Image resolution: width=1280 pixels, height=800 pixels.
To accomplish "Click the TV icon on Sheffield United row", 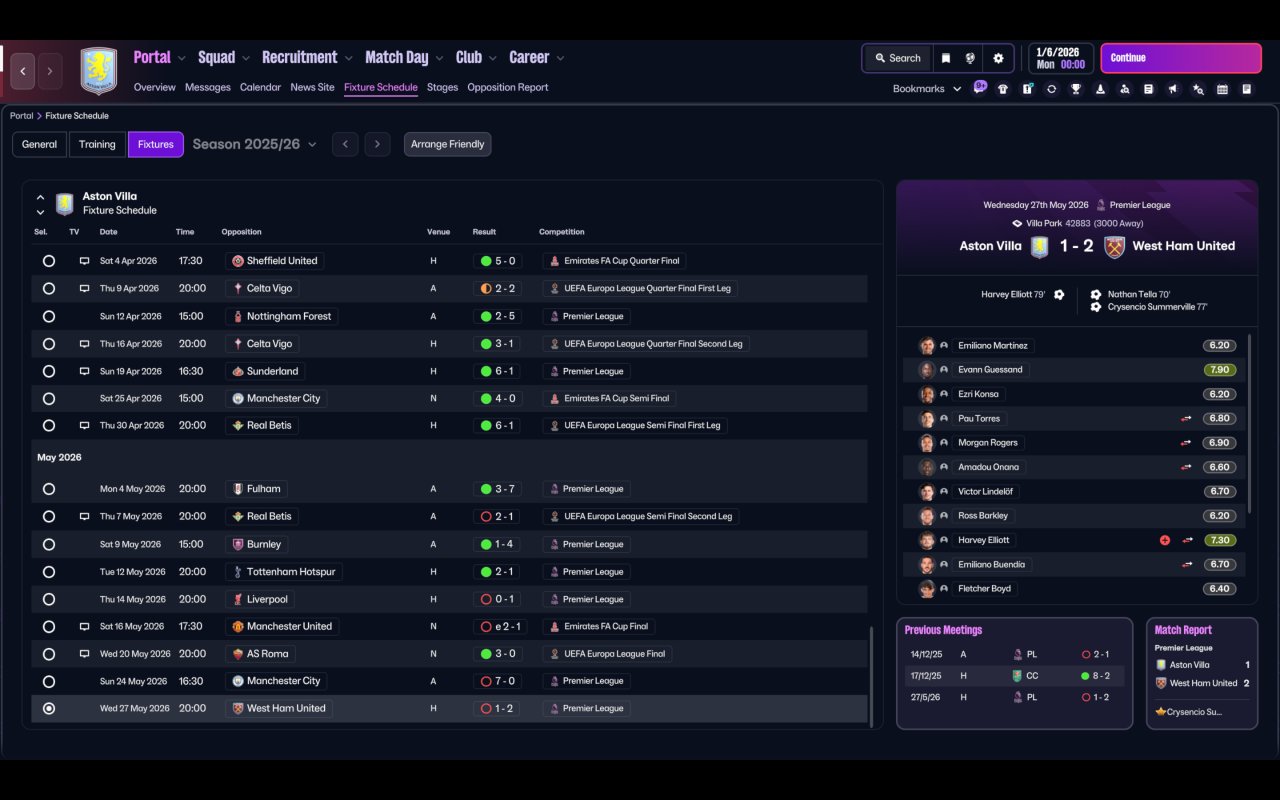I will [84, 261].
